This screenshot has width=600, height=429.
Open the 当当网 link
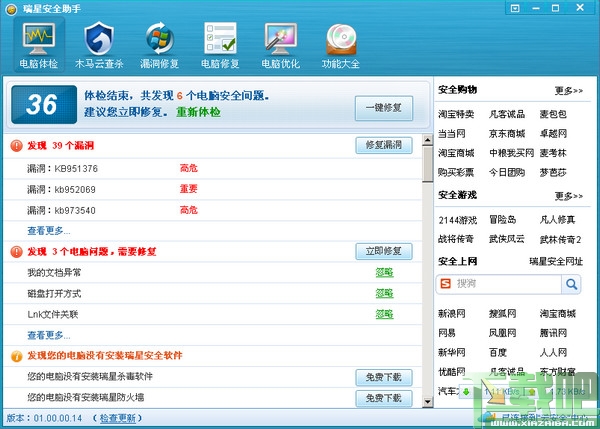tap(452, 134)
